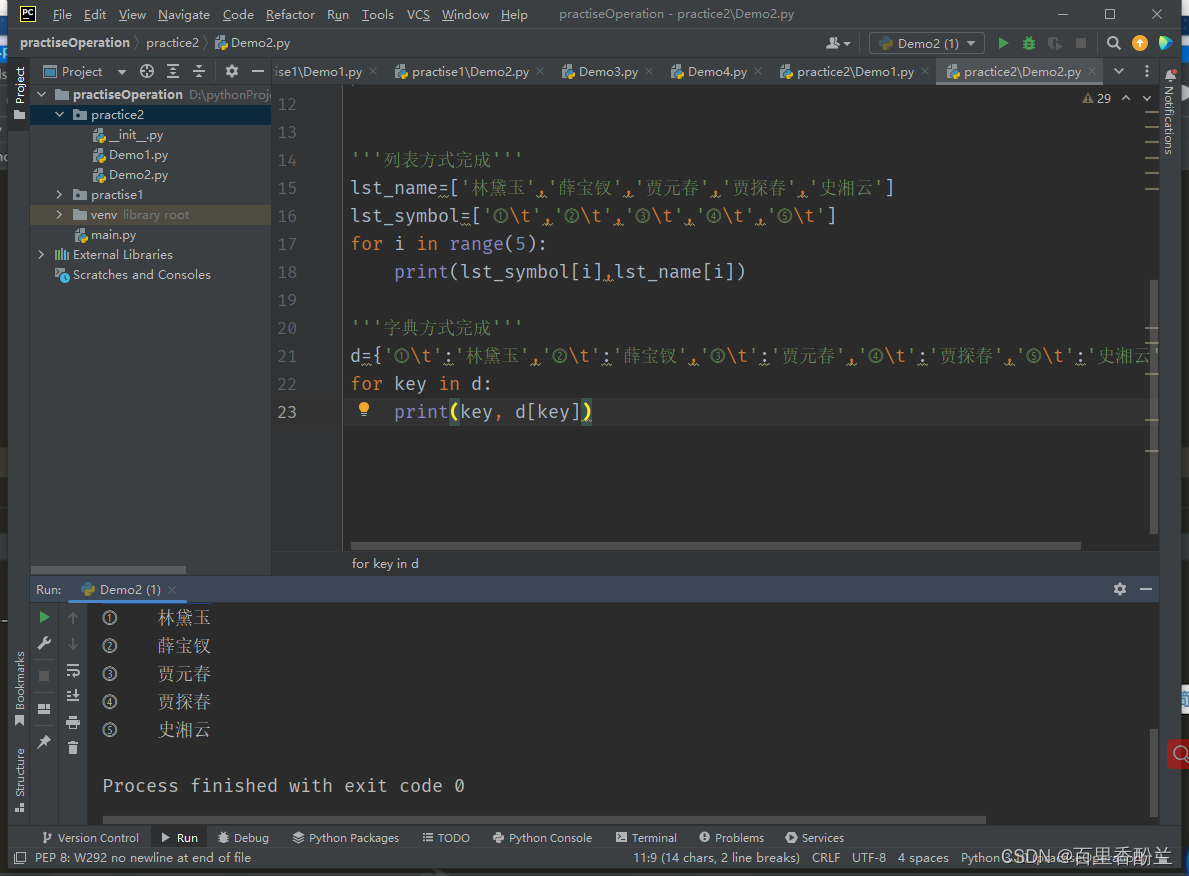1189x876 pixels.
Task: Start debugging with the bug icon
Action: [1029, 43]
